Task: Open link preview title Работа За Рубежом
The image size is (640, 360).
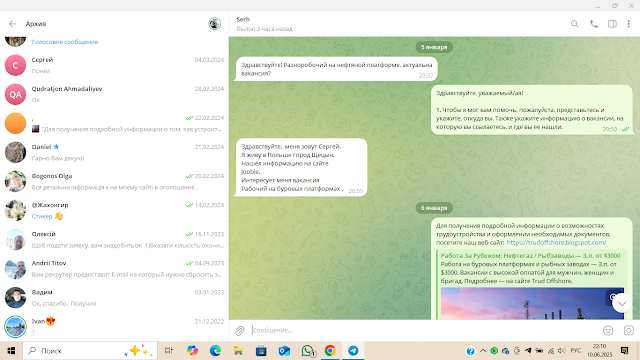Action: pos(530,256)
